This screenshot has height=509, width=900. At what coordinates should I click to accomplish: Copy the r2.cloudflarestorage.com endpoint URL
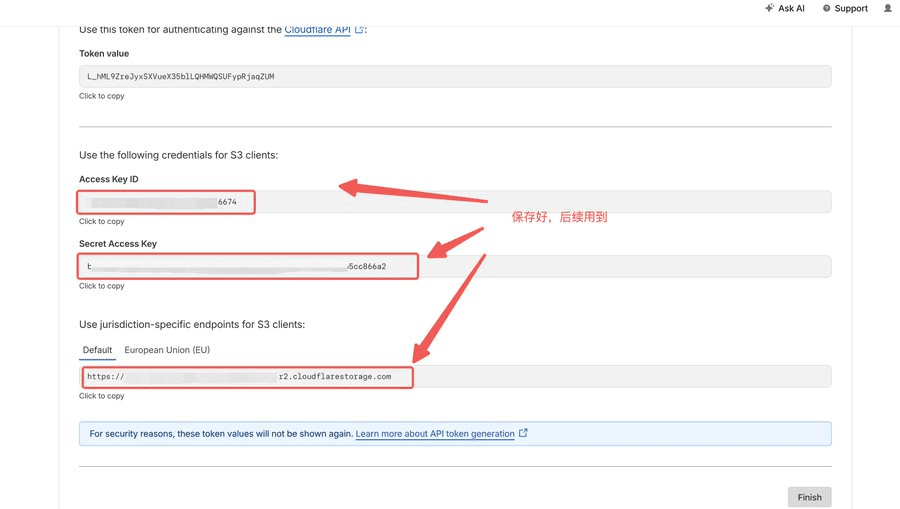455,376
